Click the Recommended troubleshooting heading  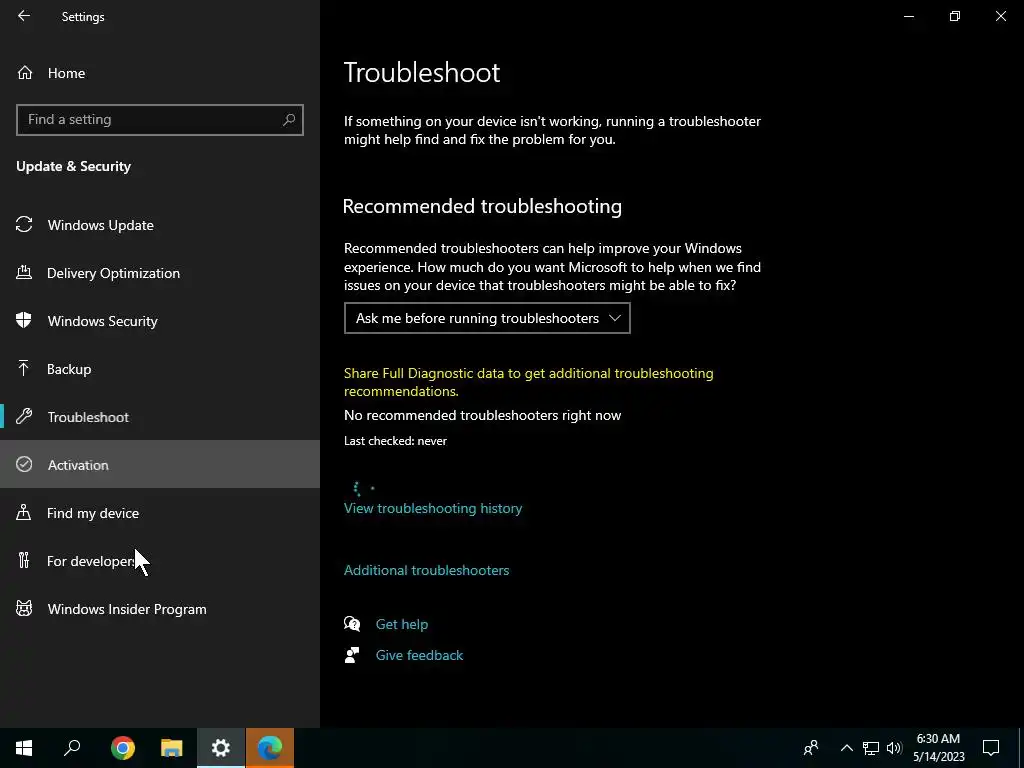click(x=482, y=206)
